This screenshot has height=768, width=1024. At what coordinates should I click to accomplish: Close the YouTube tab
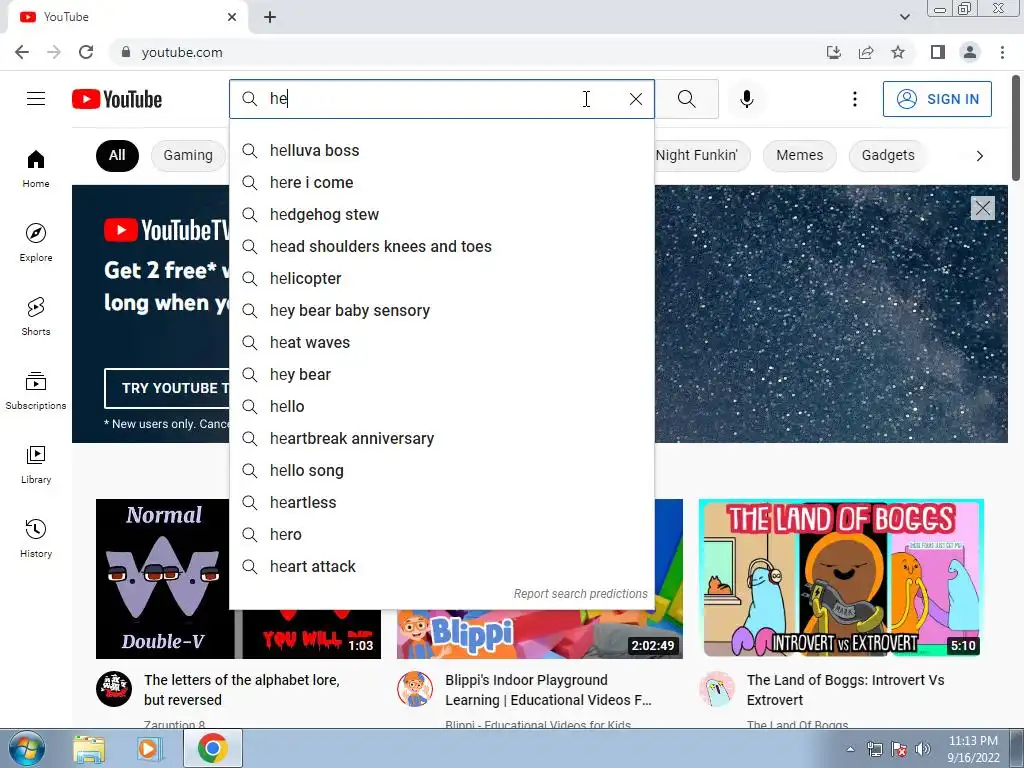(x=232, y=17)
